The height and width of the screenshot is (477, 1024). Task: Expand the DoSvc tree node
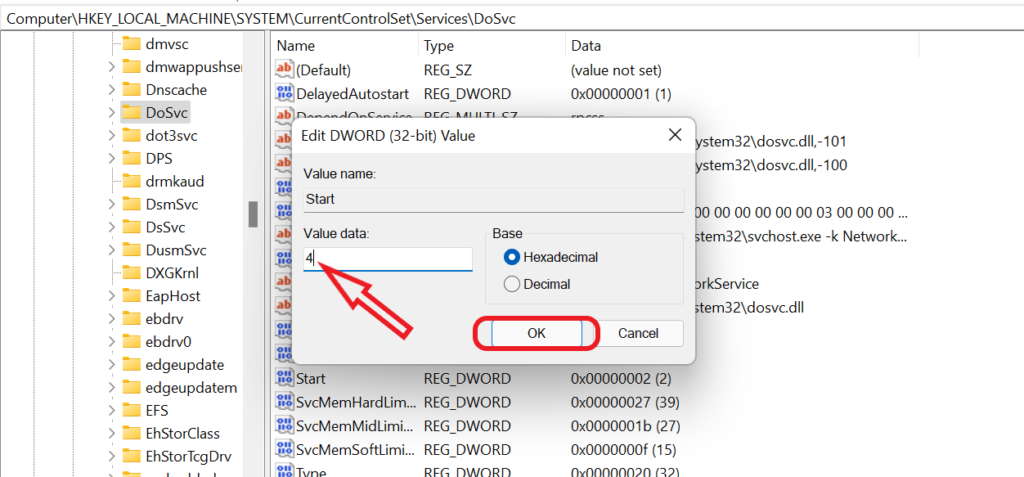tap(111, 112)
